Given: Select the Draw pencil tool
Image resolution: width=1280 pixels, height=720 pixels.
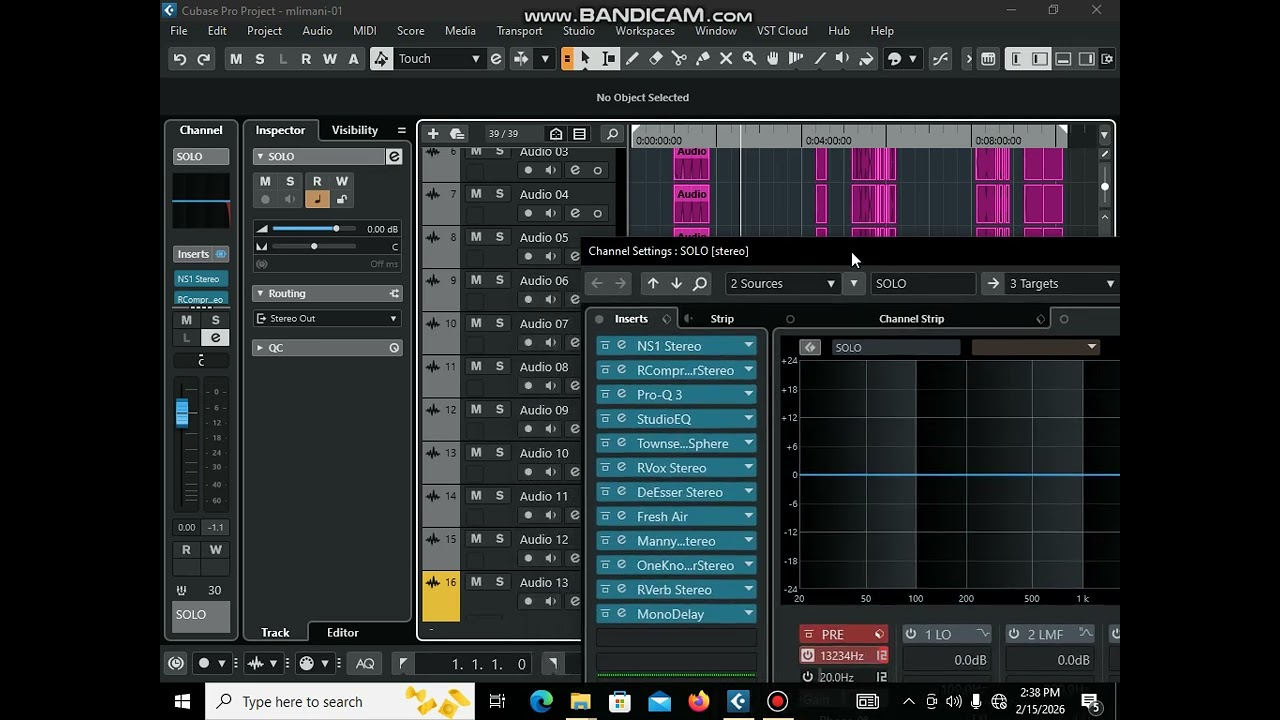Looking at the screenshot, I should 632,59.
